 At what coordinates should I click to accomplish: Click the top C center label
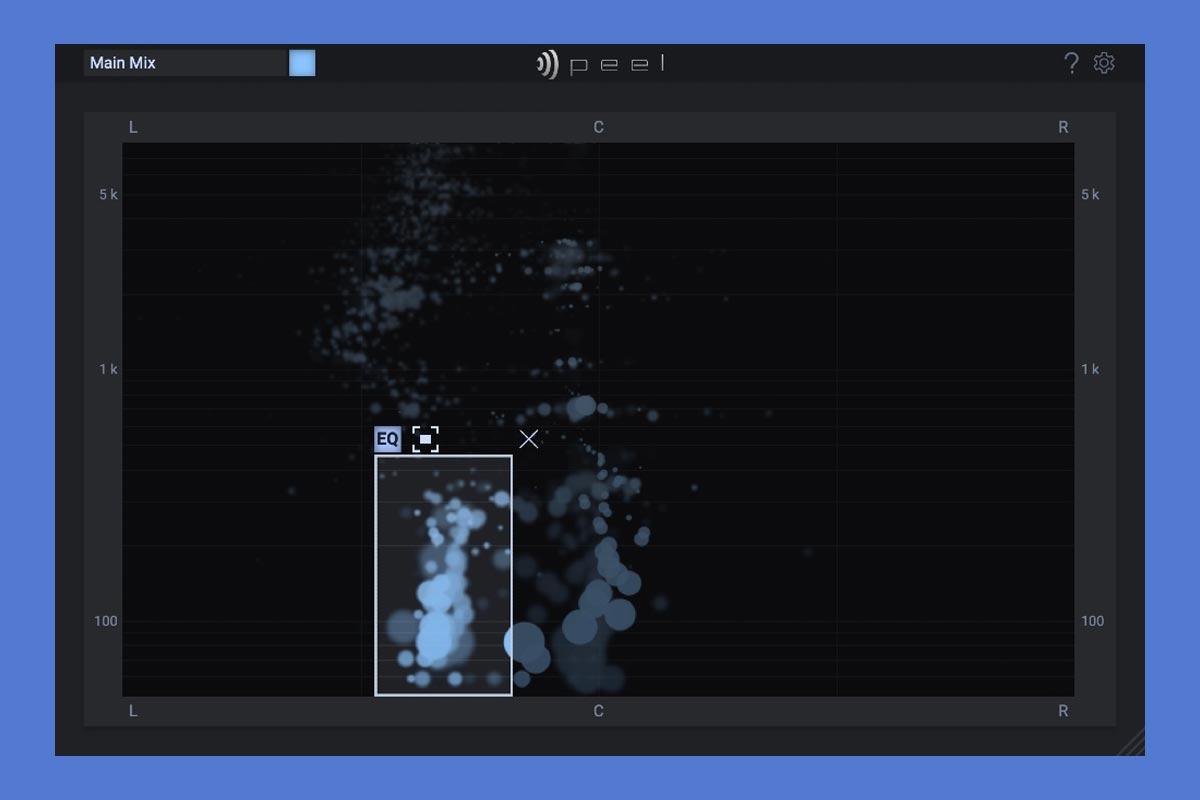tap(598, 127)
